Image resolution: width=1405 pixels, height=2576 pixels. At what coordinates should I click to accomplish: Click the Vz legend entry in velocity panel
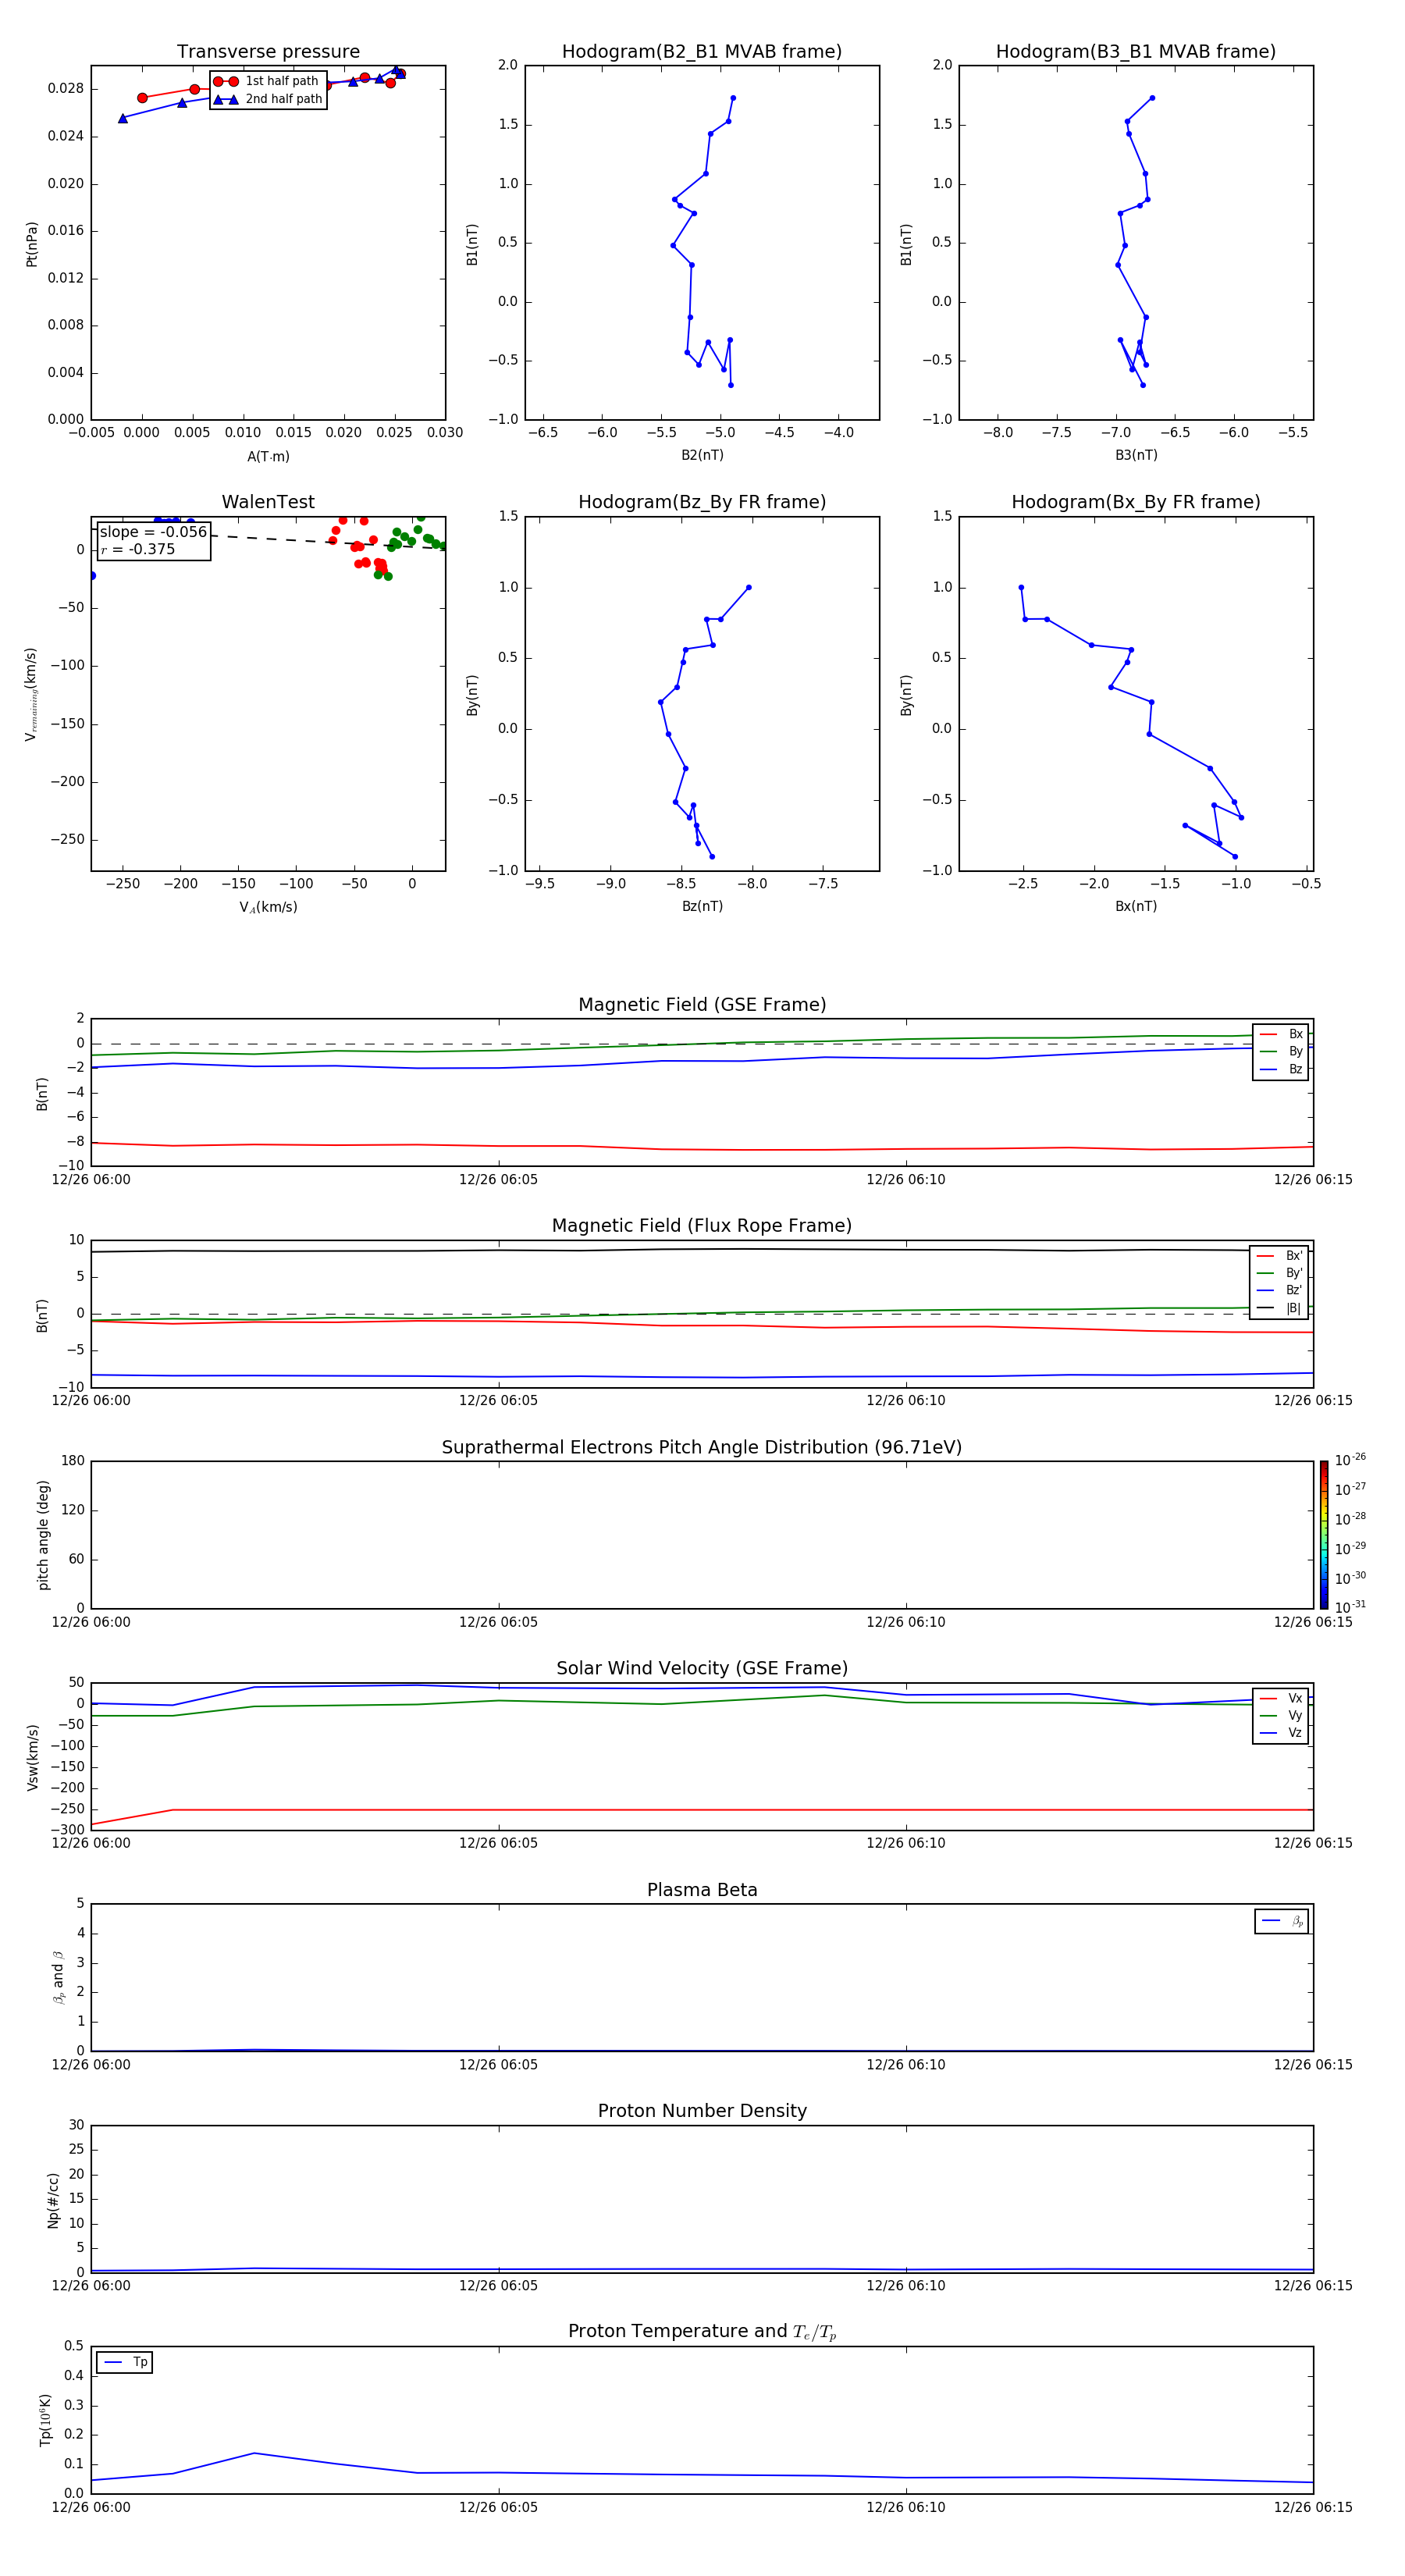pyautogui.click(x=1281, y=1733)
